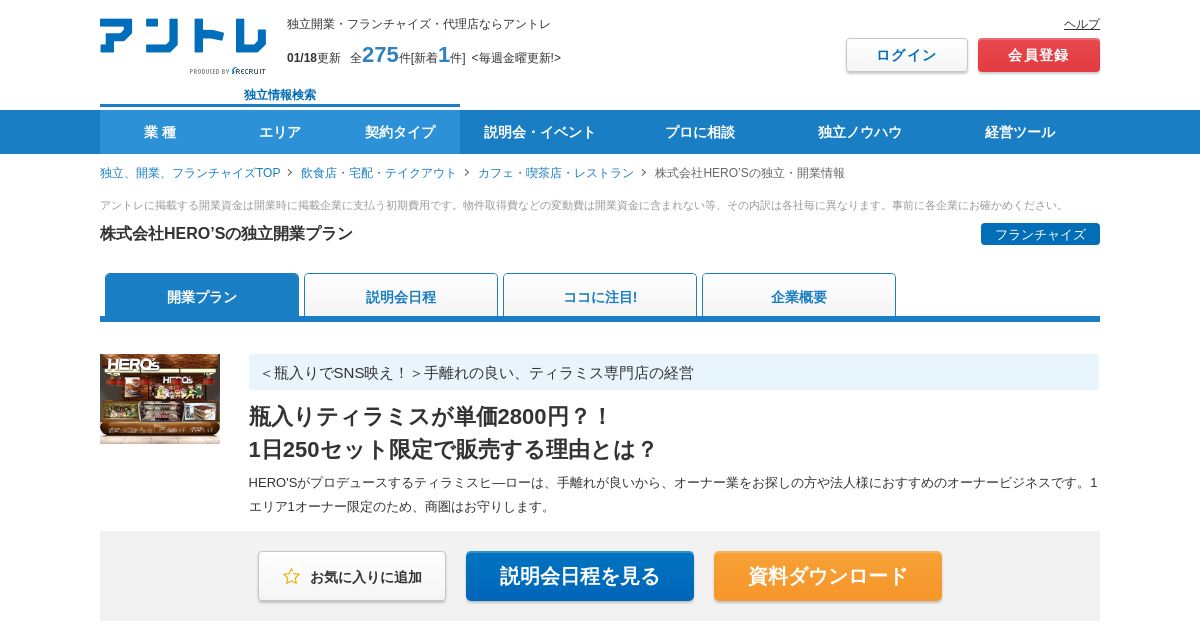Click the 説明会日程を見る button
Image resolution: width=1200 pixels, height=630 pixels.
coord(580,576)
